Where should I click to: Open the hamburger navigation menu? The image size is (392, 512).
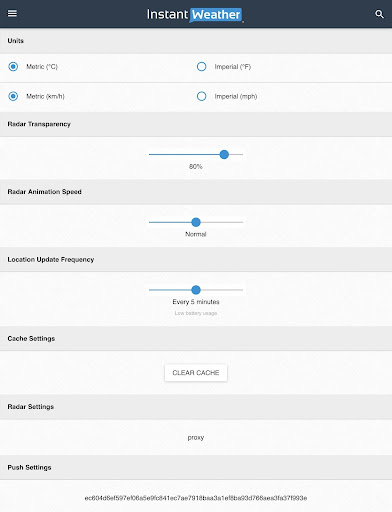click(x=12, y=13)
